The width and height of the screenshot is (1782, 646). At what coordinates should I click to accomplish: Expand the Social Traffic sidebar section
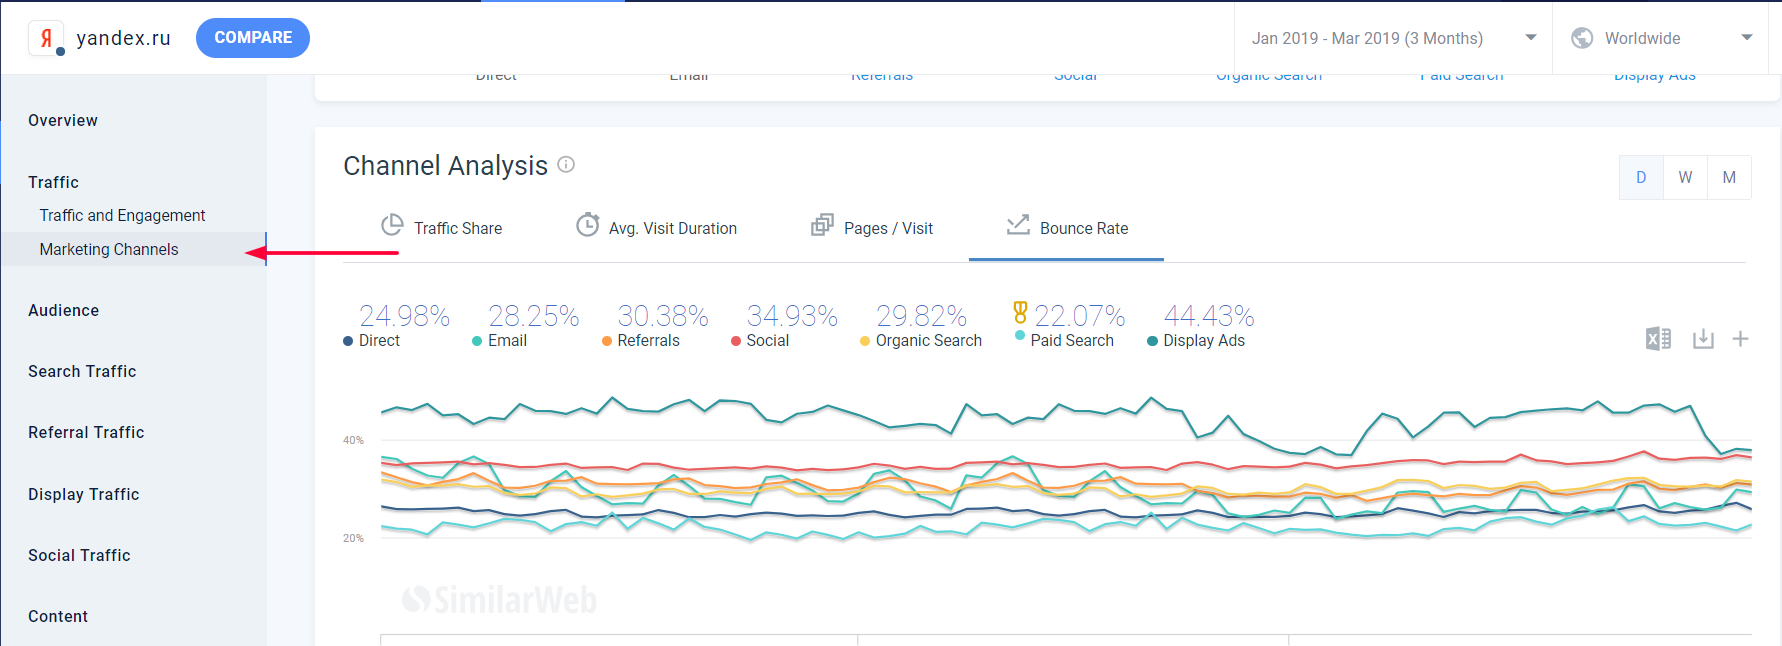point(79,556)
